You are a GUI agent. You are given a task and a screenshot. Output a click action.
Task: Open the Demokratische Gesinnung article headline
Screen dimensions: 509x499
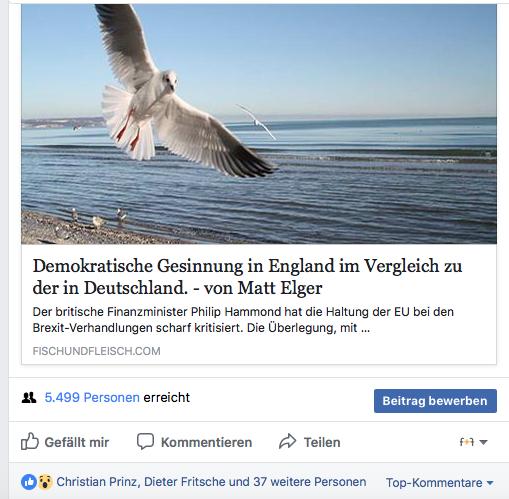247,276
